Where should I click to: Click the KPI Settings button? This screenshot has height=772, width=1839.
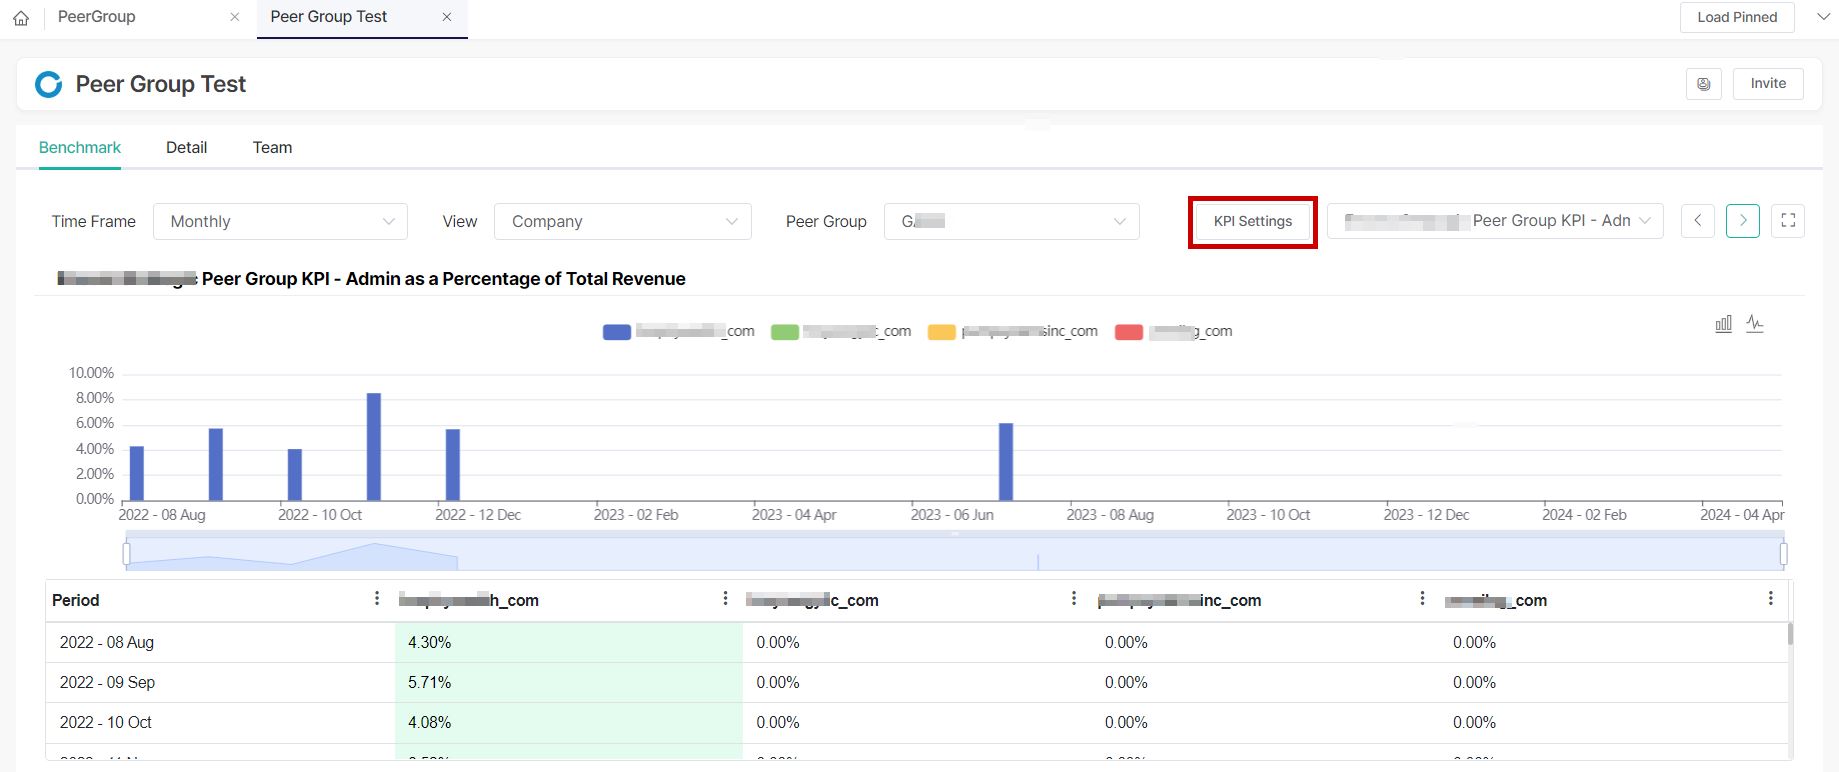click(1253, 222)
